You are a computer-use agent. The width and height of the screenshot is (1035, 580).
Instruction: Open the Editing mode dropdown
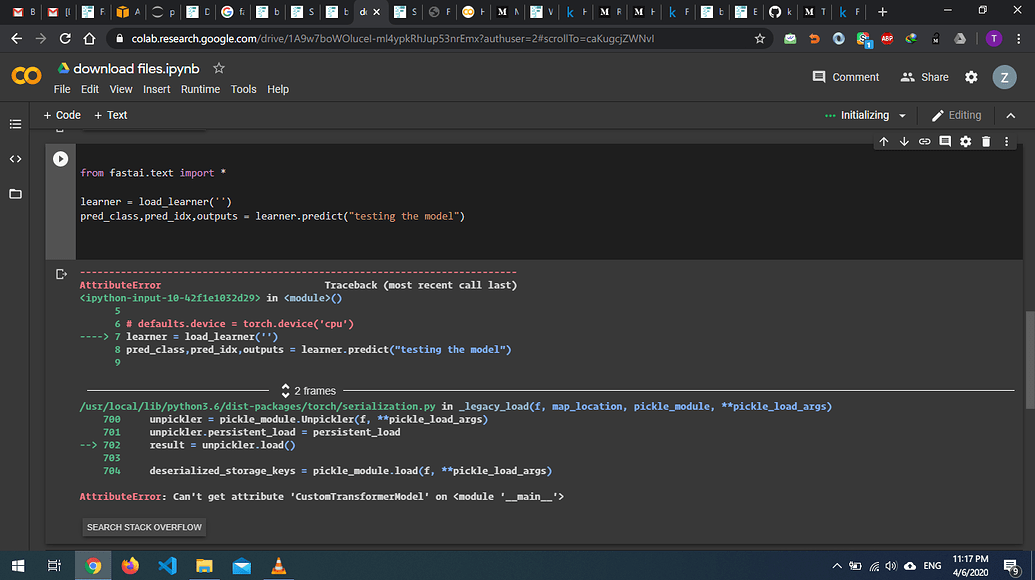pyautogui.click(x=956, y=115)
